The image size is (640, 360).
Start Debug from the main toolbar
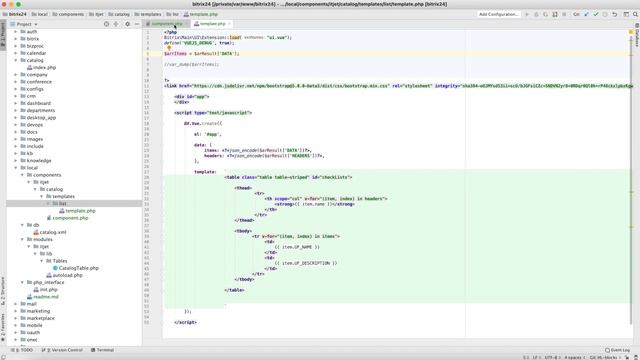(x=536, y=14)
